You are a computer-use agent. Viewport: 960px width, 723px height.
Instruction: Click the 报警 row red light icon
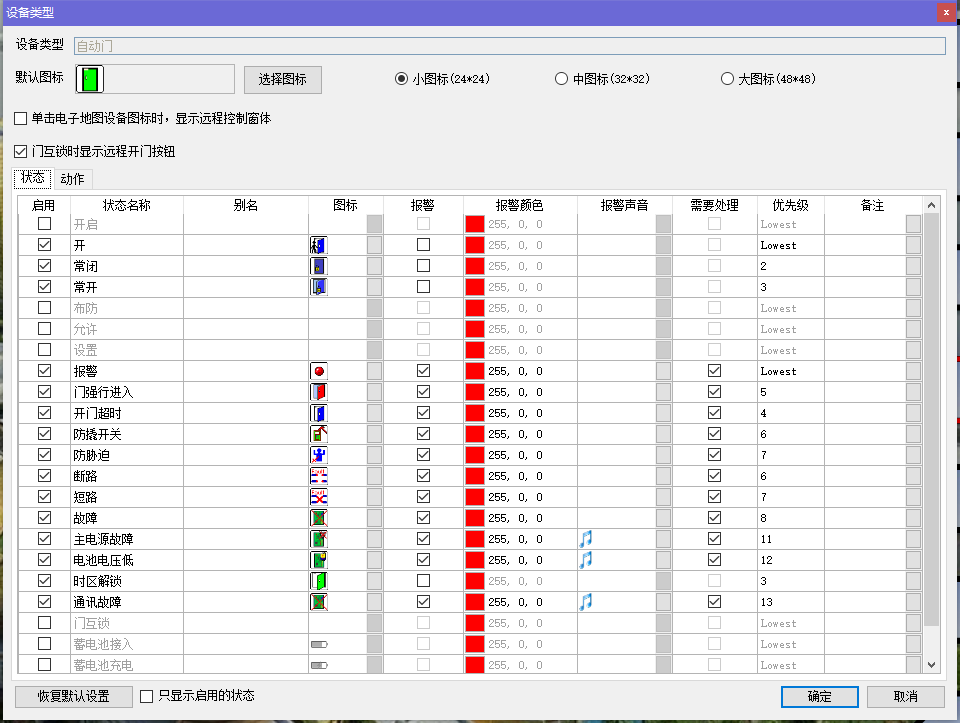tap(319, 371)
